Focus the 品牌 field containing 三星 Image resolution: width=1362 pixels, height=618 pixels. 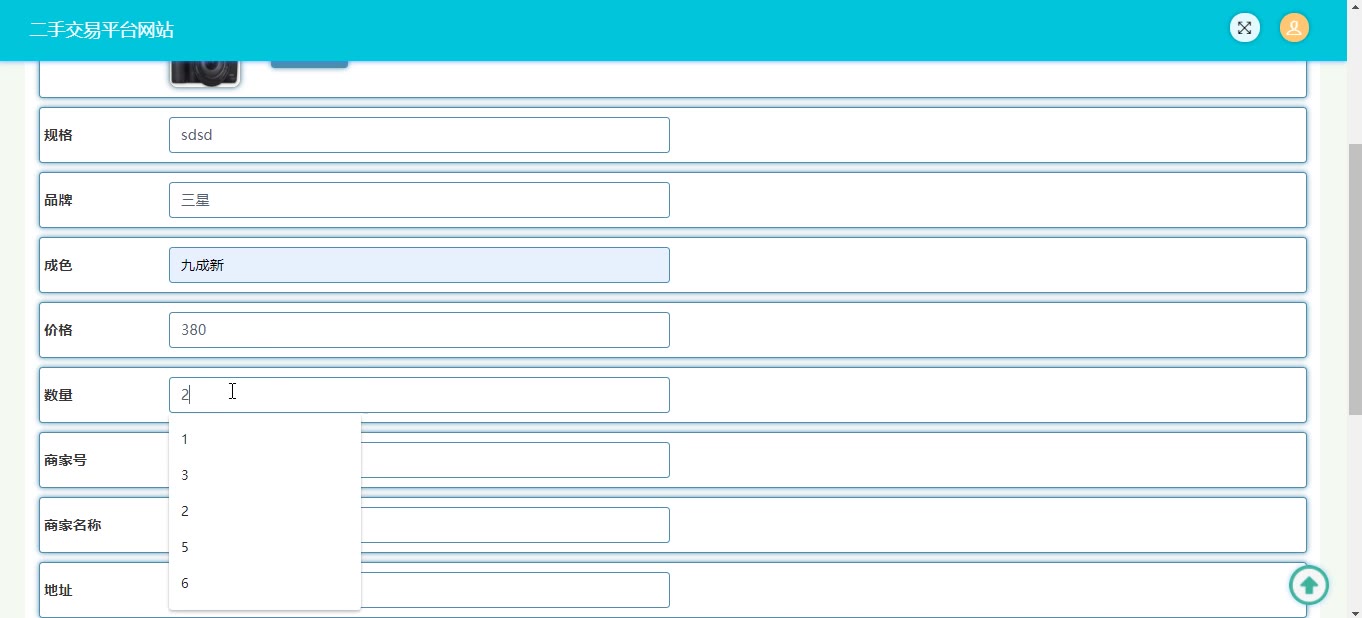pos(419,200)
